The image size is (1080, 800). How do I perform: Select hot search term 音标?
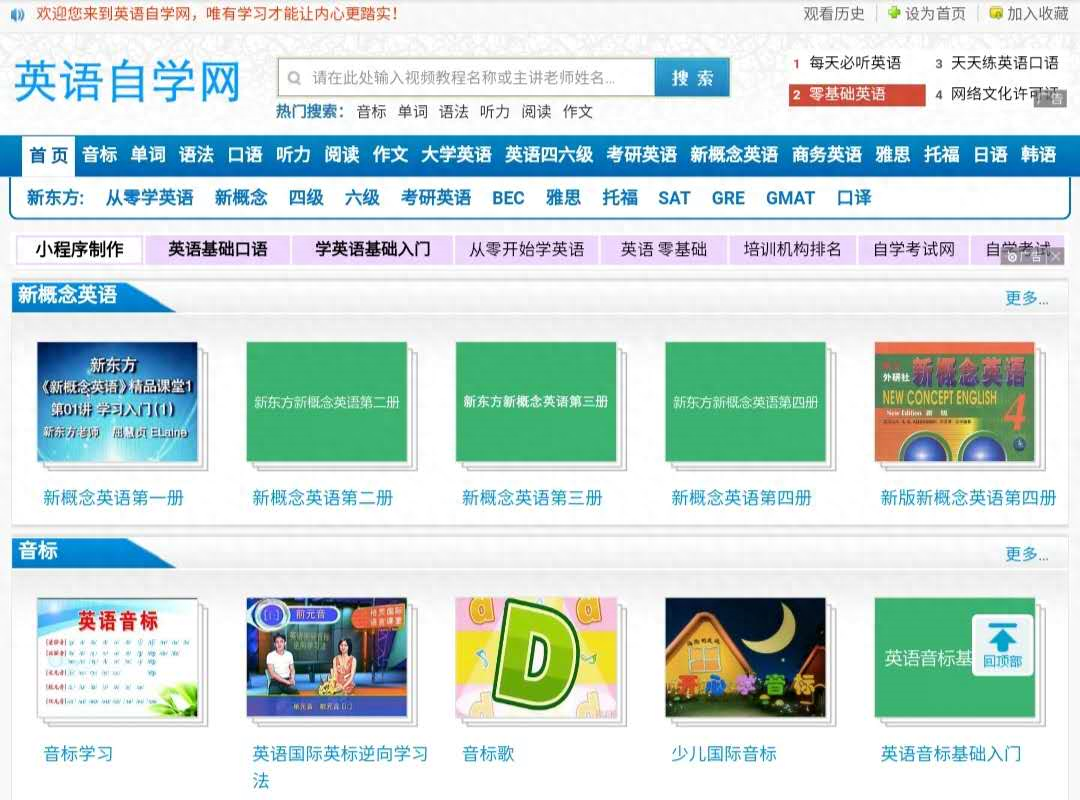[371, 112]
